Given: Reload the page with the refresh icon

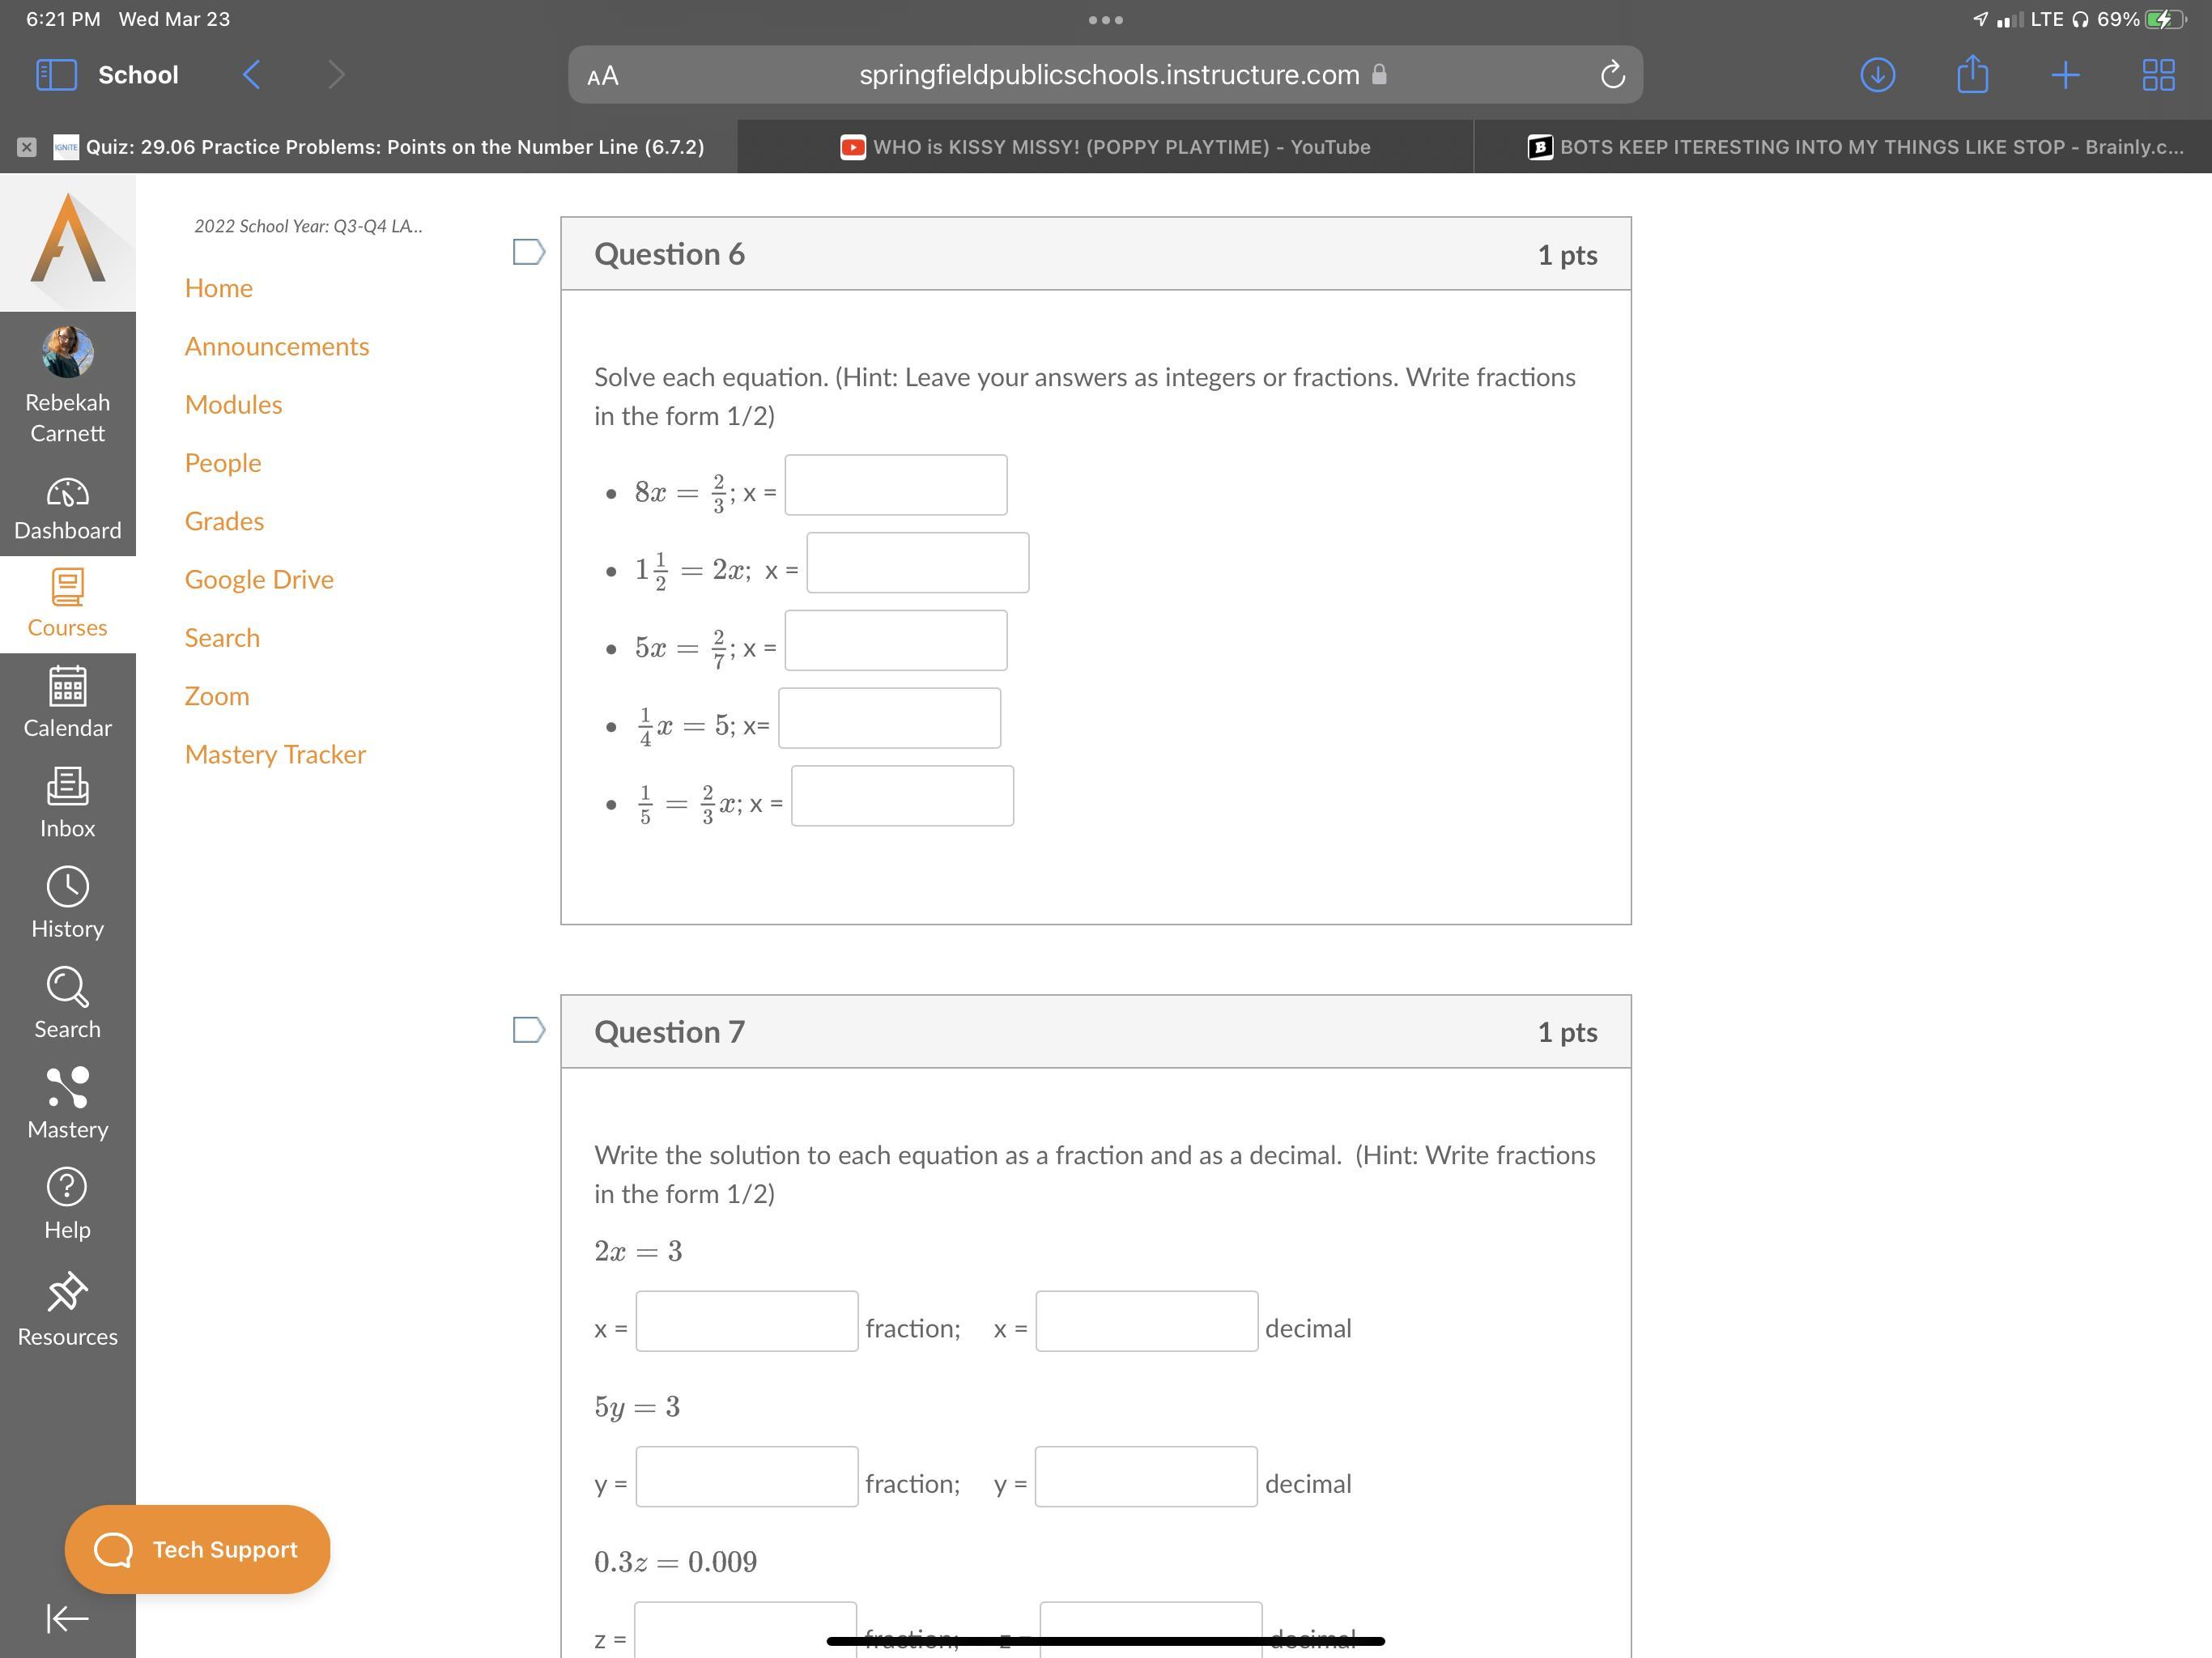Looking at the screenshot, I should [1612, 75].
